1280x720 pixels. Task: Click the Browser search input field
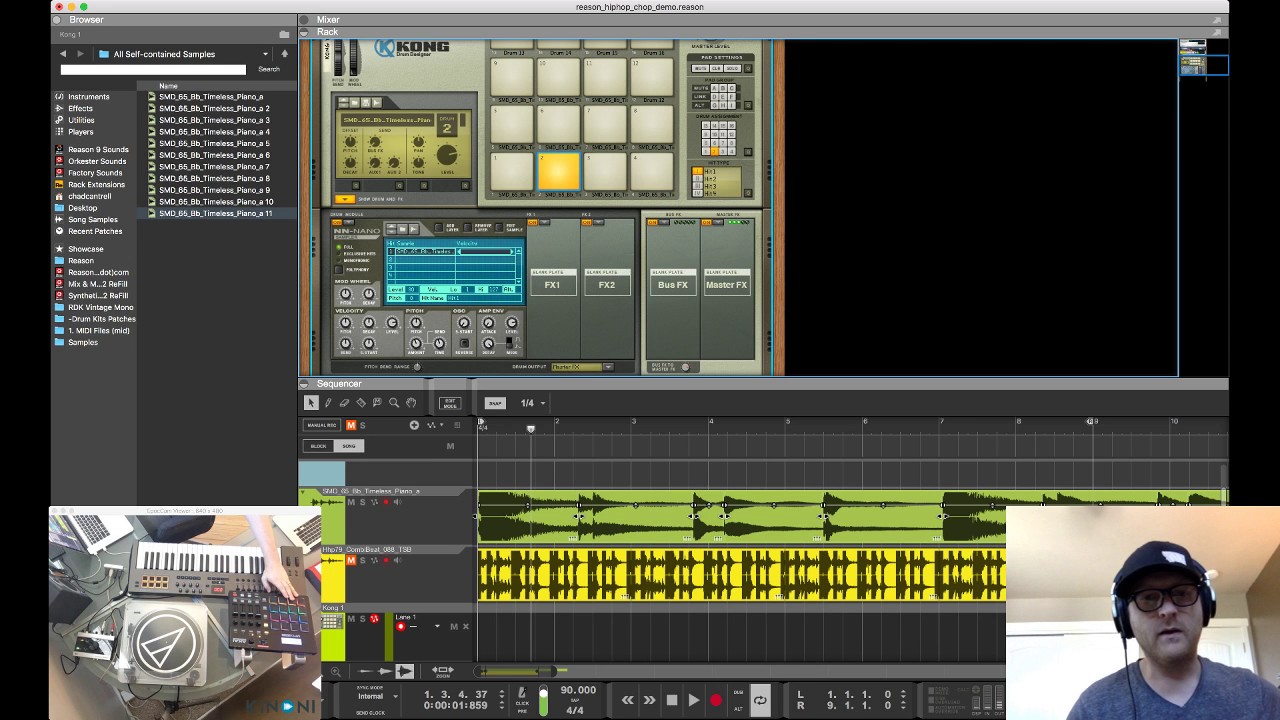pyautogui.click(x=153, y=70)
